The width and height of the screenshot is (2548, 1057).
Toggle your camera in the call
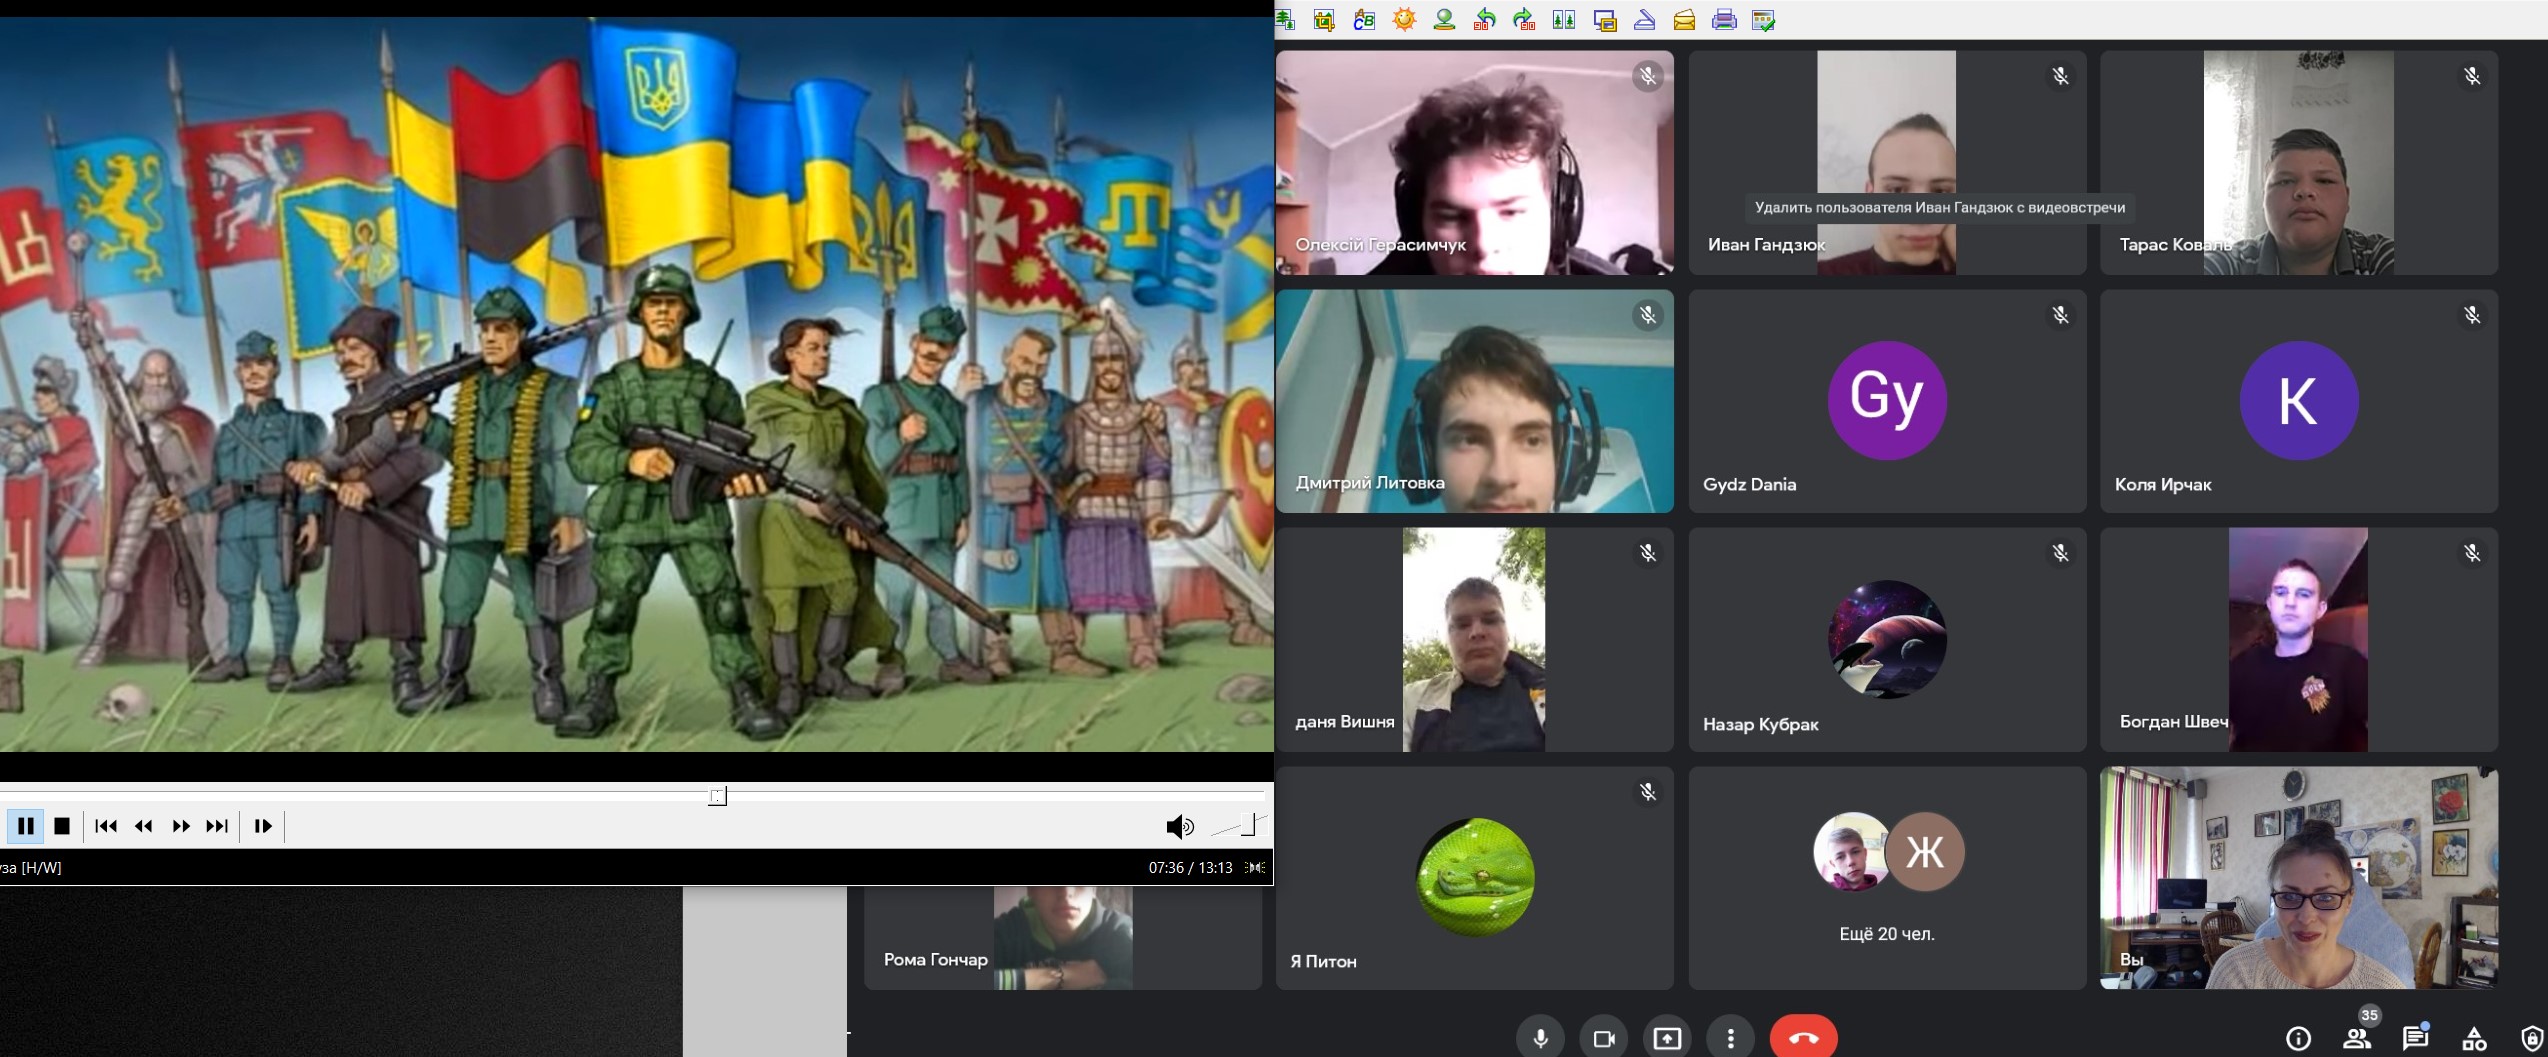point(1604,1039)
